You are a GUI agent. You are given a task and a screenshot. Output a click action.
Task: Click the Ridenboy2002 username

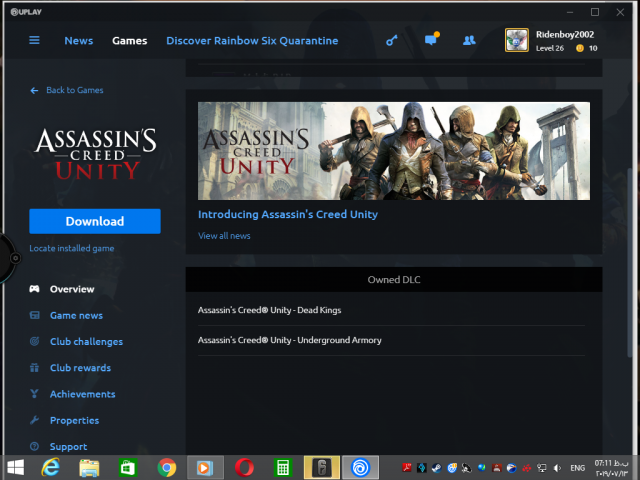pyautogui.click(x=565, y=34)
